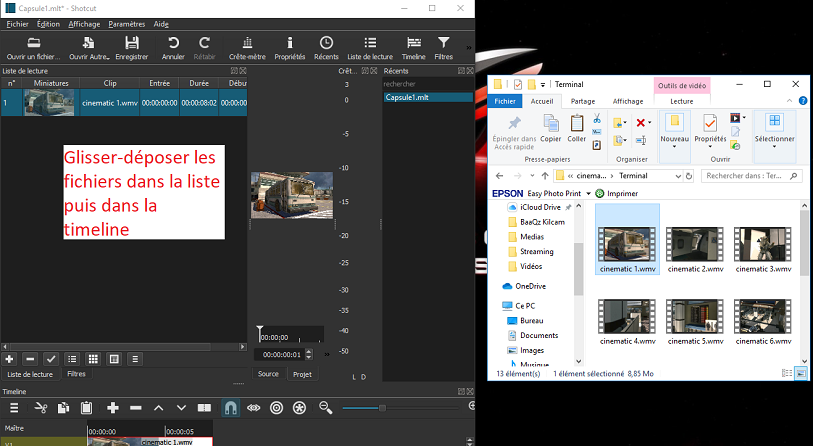Open Fichier menu in Shotcut
Screen dimensions: 813x446
(x=17, y=24)
